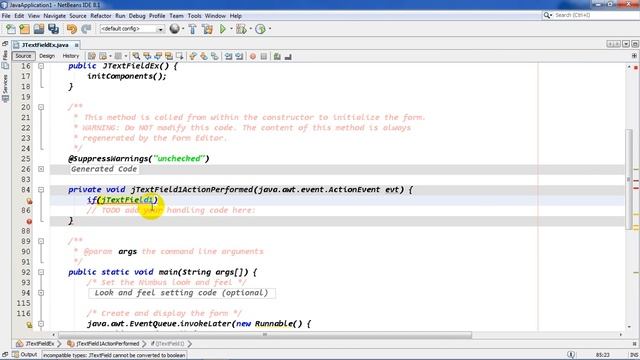Viewport: 640px width, 360px height.
Task: Collapse the jTextField1ActionPerformed fold at line 84
Action: [x=41, y=189]
